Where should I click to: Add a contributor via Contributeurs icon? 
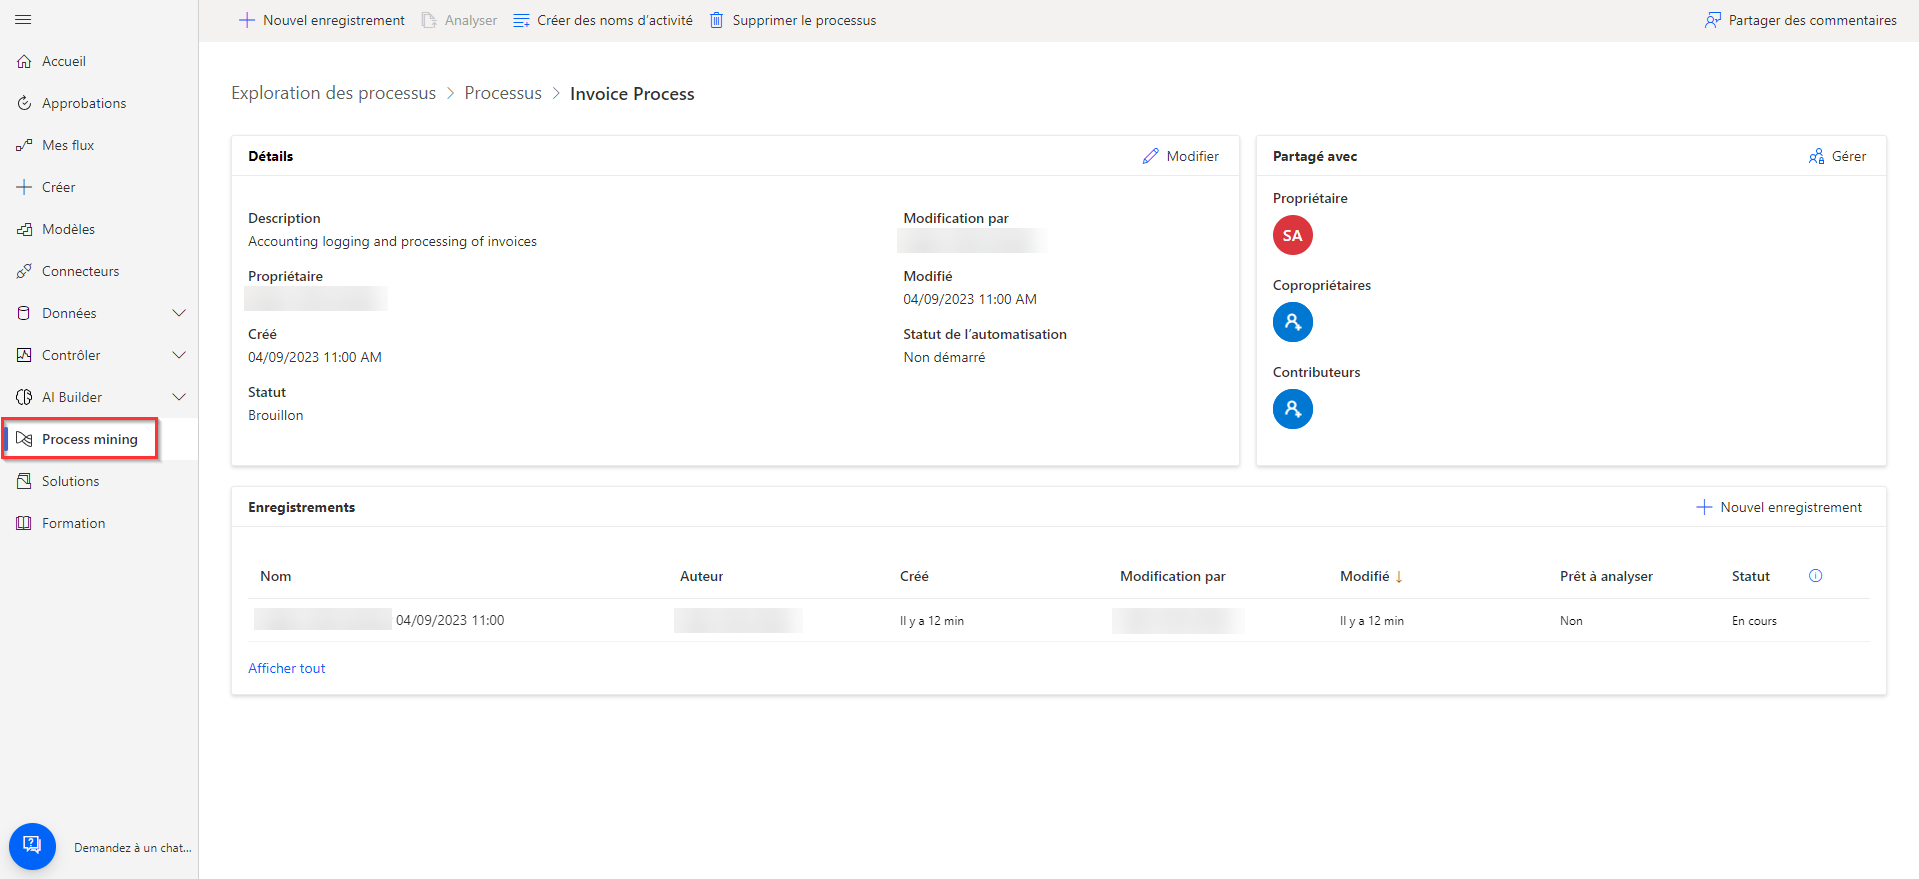1292,409
